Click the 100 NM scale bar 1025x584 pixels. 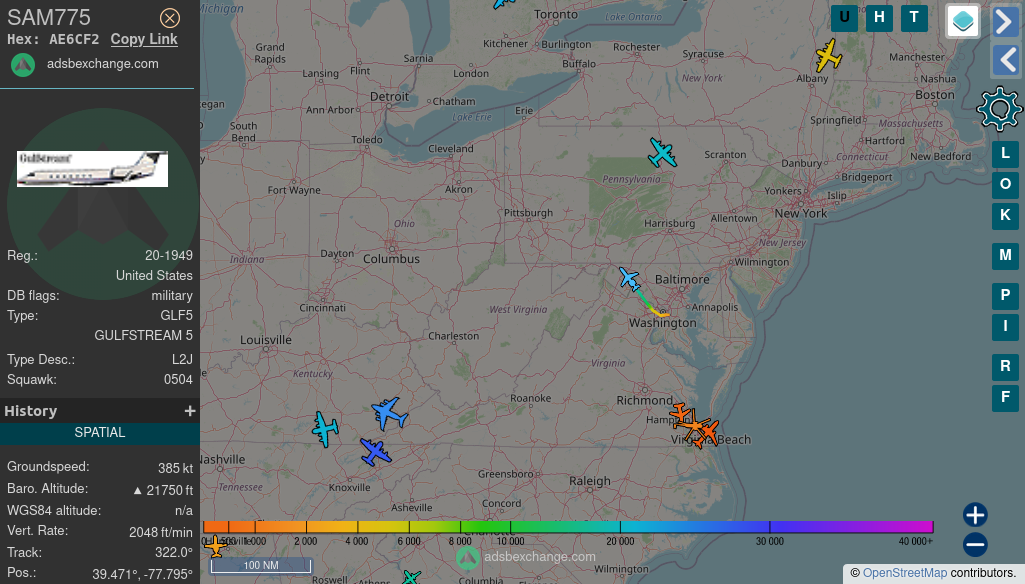tap(261, 566)
